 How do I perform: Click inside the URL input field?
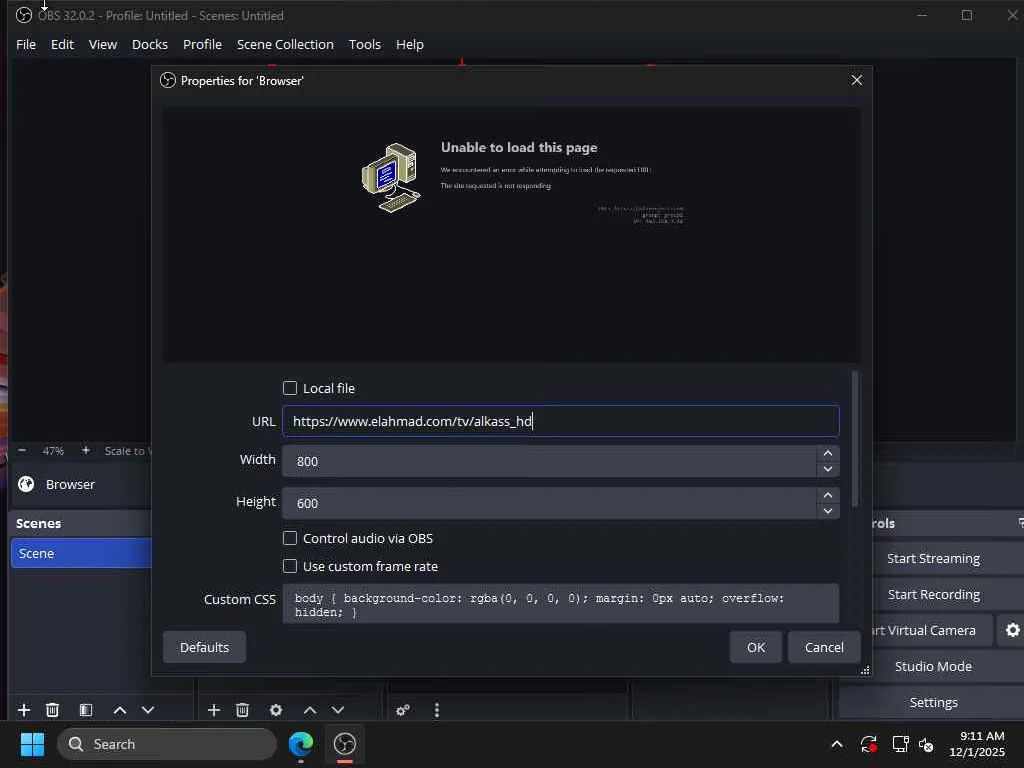coord(560,421)
